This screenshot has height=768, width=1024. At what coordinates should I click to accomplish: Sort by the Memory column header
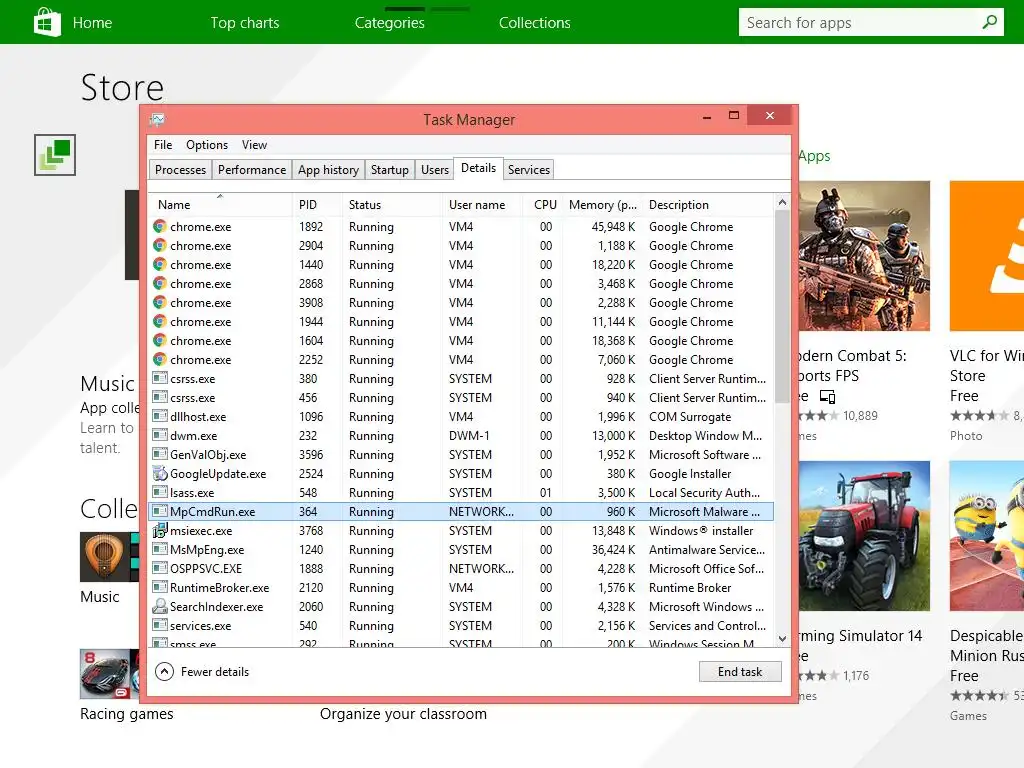point(602,204)
